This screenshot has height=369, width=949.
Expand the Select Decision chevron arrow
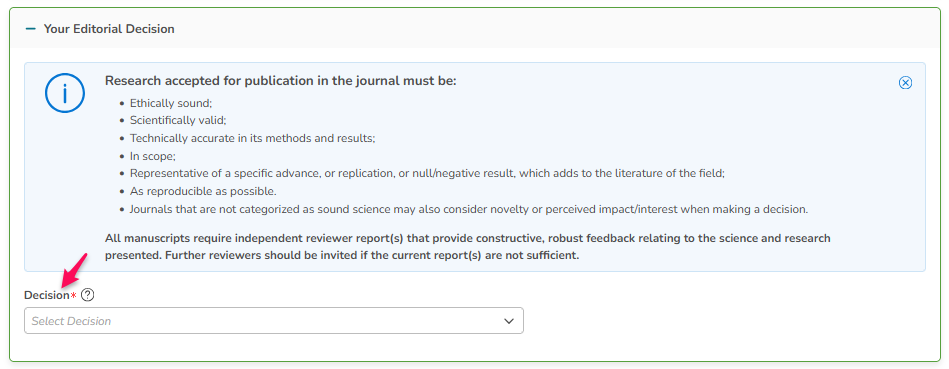(x=509, y=321)
